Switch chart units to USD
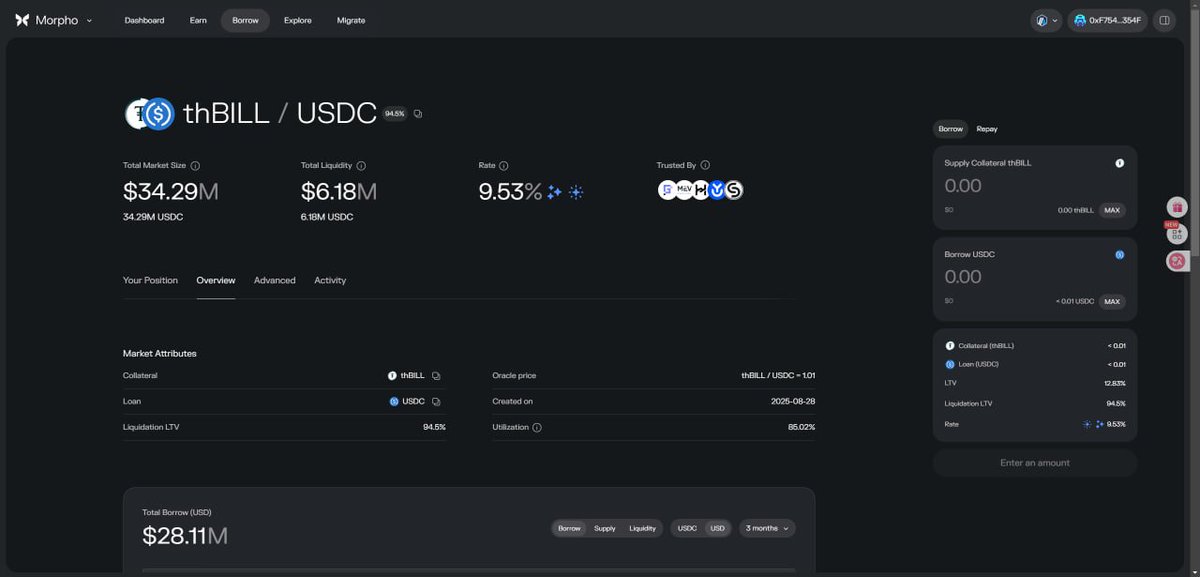1200x577 pixels. pyautogui.click(x=717, y=528)
